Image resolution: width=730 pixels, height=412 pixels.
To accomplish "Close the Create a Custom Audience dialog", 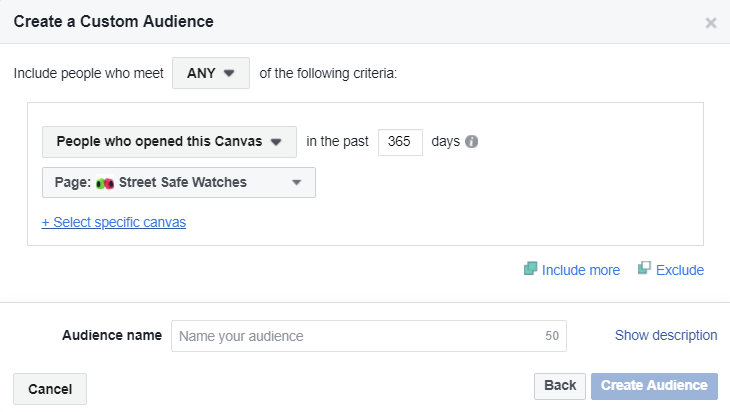I will pos(710,23).
